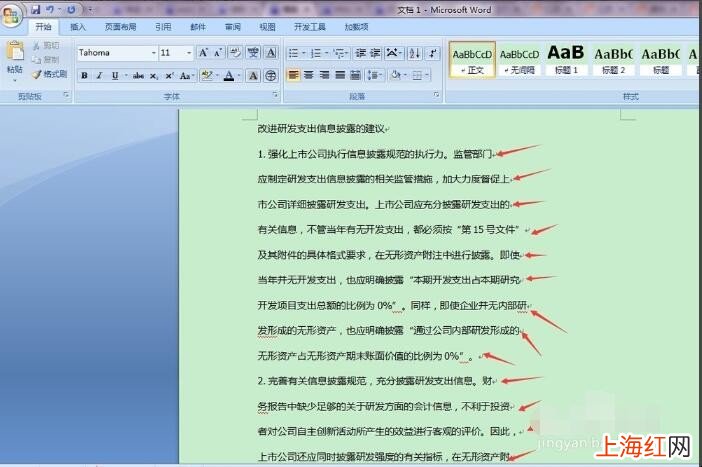Toggle Subscript formatting
The height and width of the screenshot is (467, 702).
pos(154,76)
